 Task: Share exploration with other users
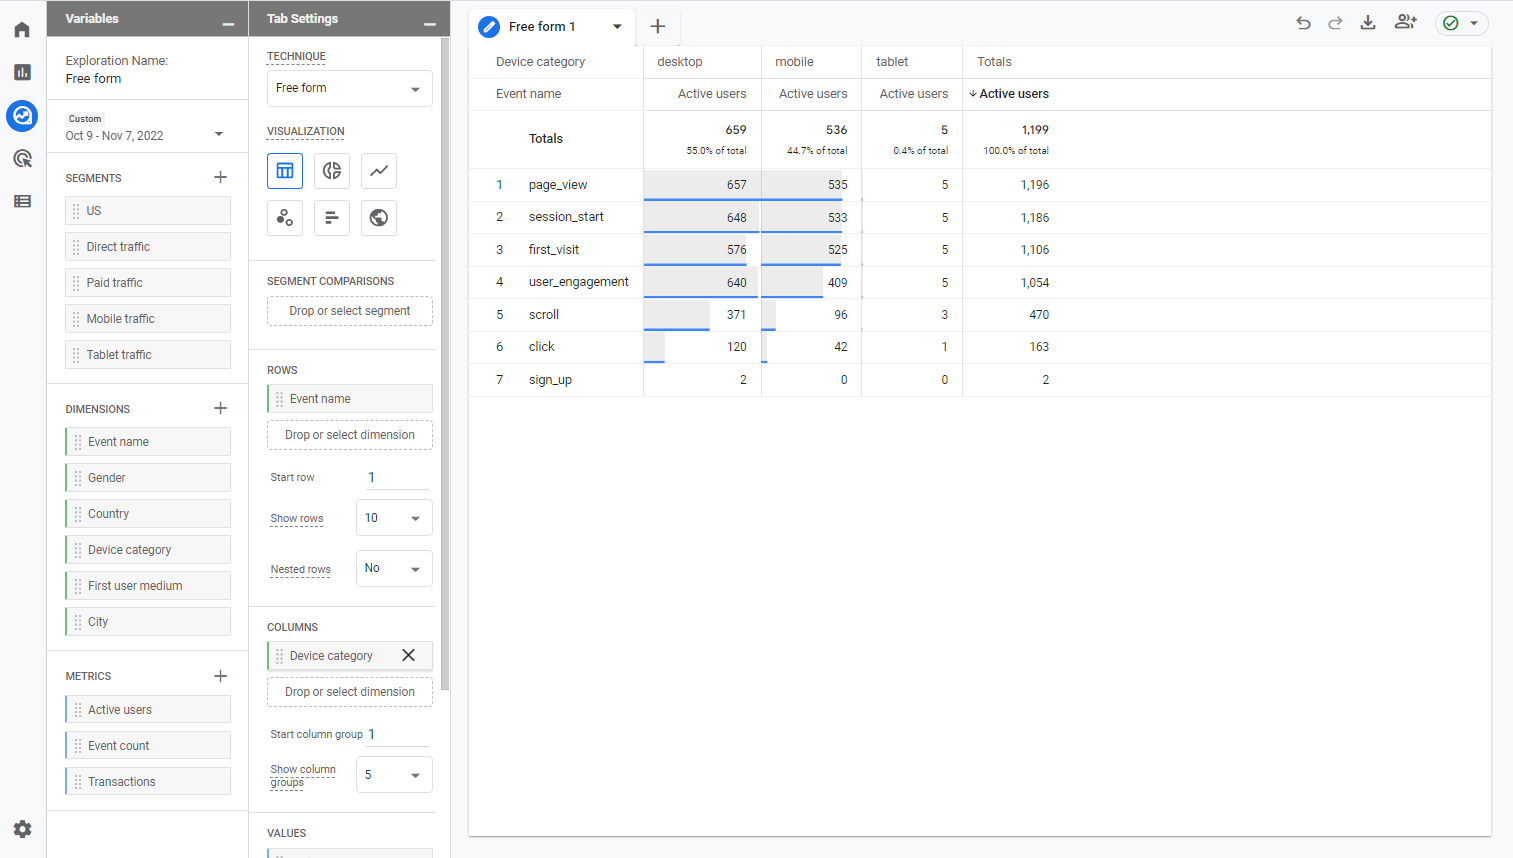[1406, 23]
